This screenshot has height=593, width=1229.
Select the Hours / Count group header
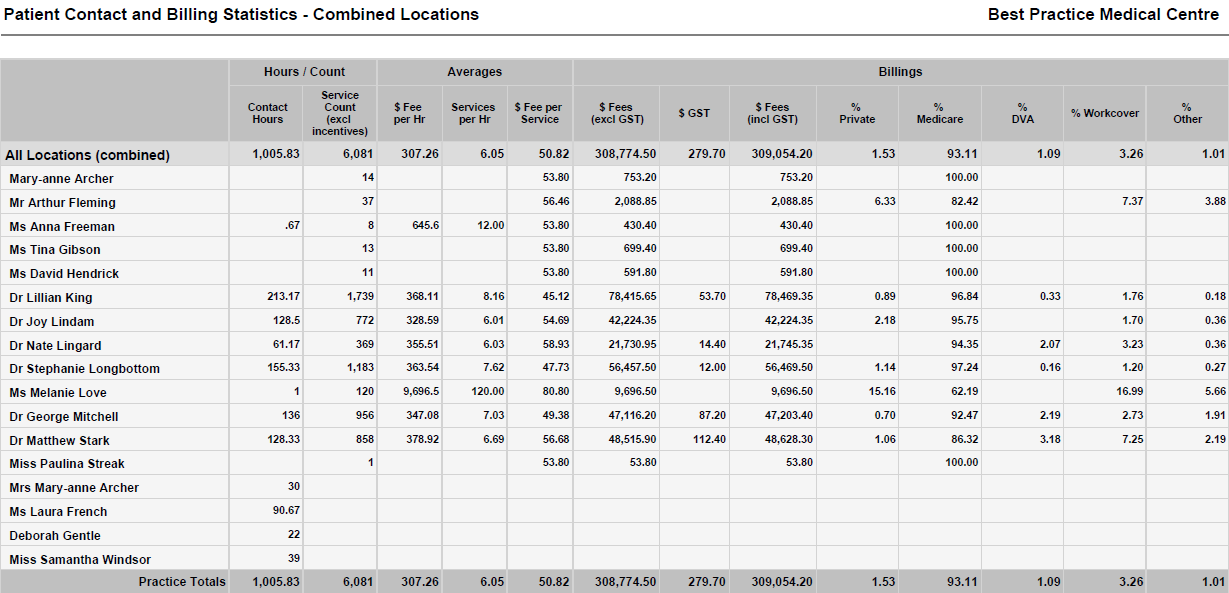tap(304, 72)
